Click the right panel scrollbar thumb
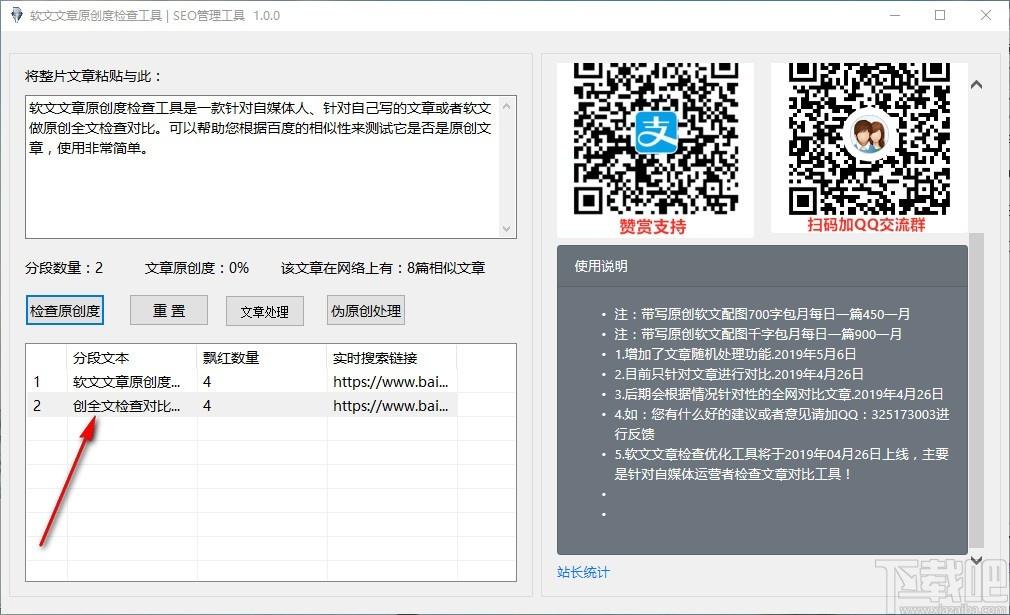 pos(977,388)
